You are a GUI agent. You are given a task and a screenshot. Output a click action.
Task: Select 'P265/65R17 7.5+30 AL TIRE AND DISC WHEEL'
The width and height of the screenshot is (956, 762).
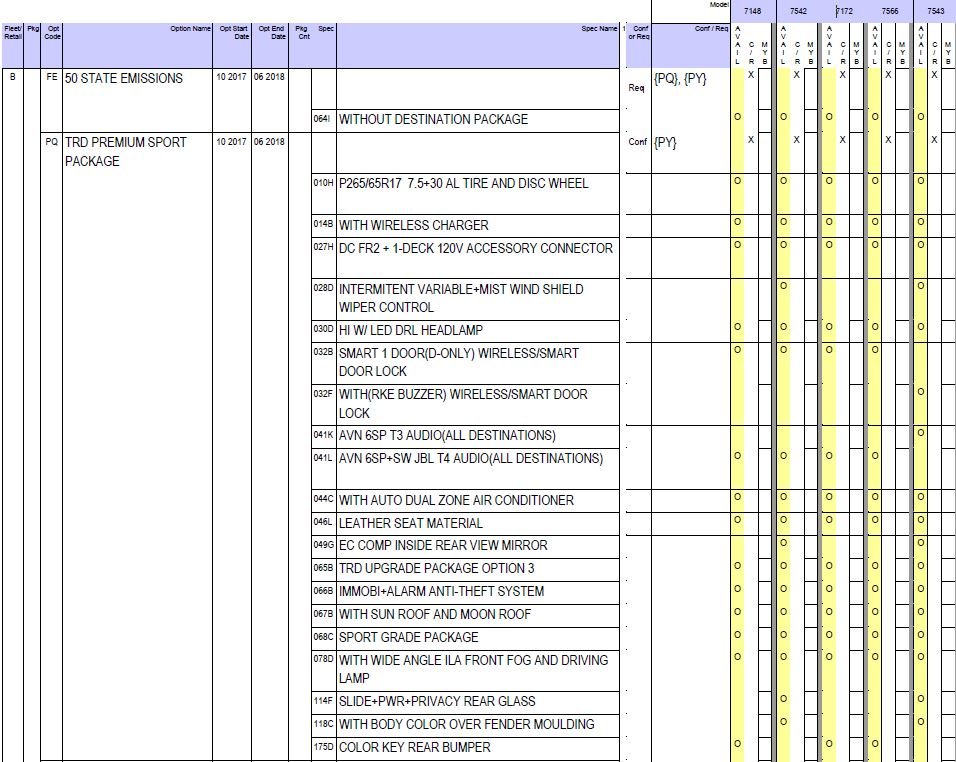coord(463,183)
